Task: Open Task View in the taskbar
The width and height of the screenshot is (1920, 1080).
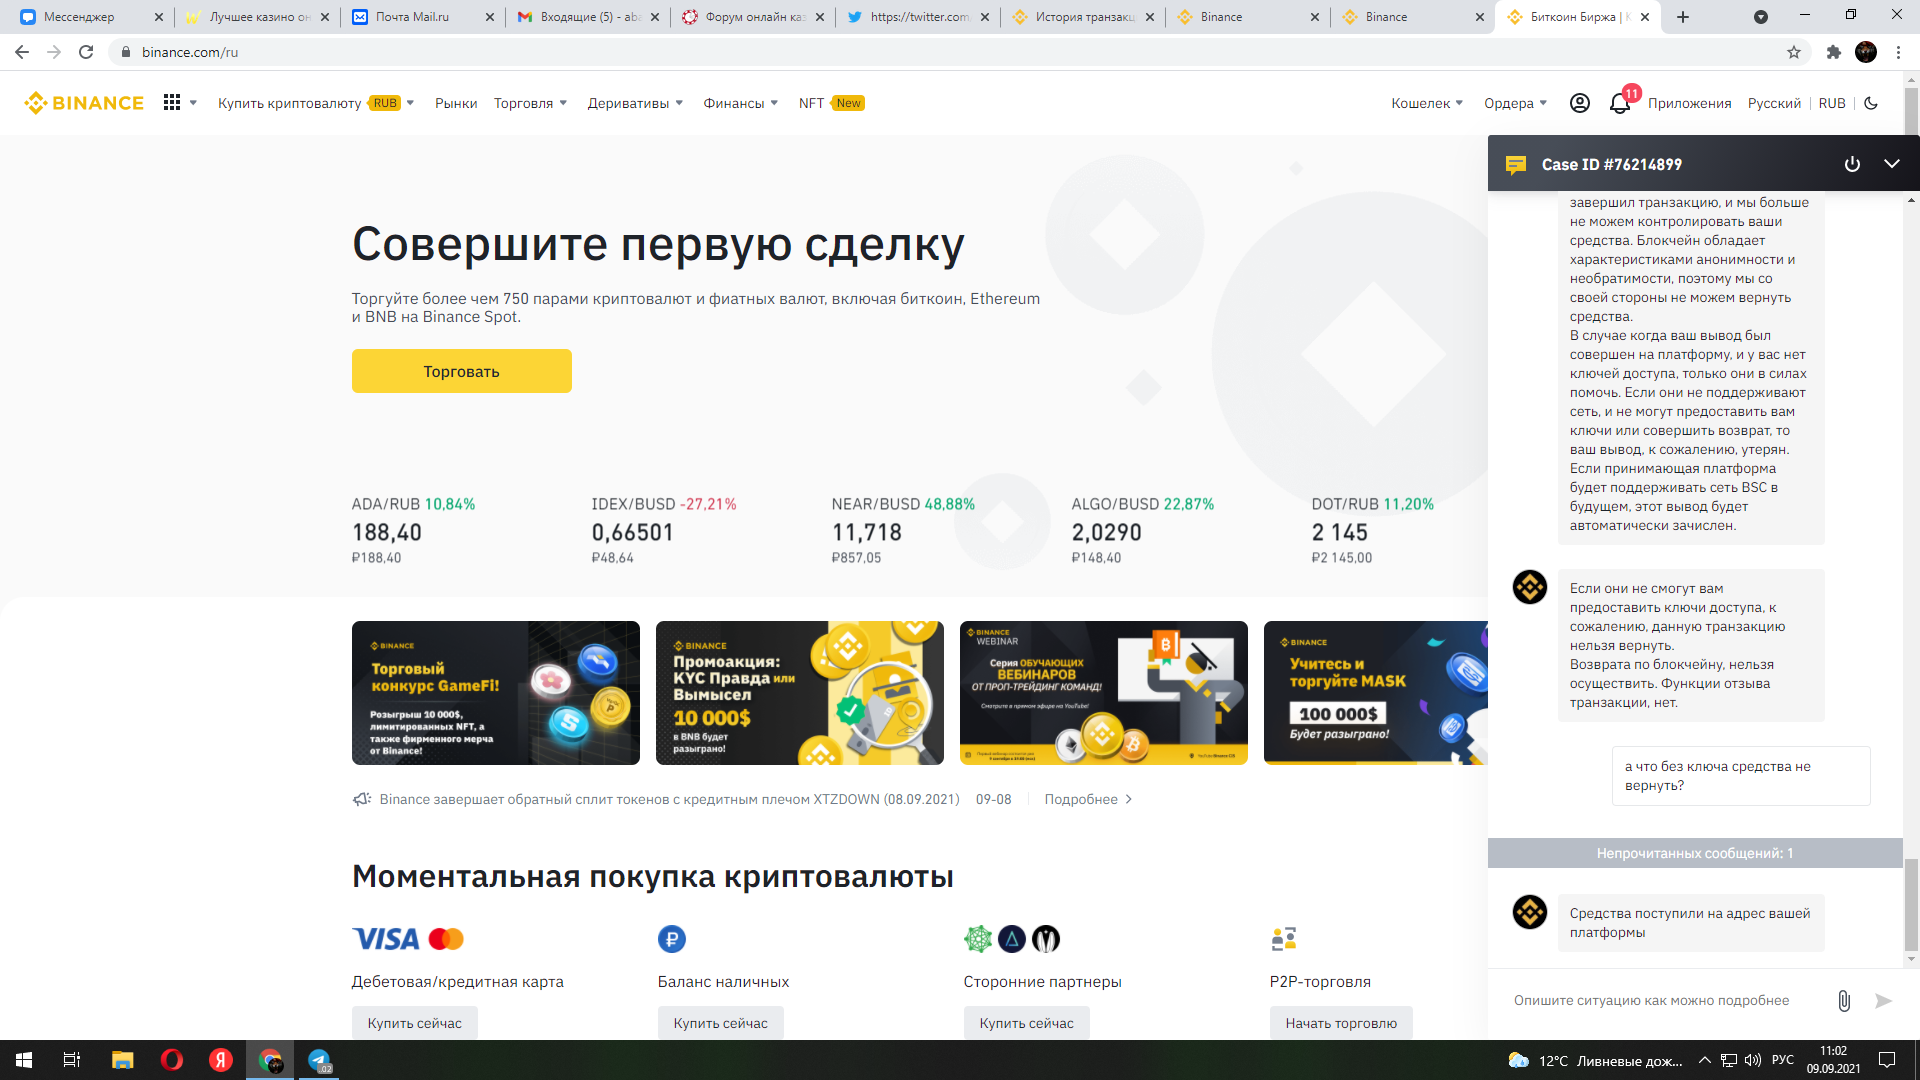Action: (72, 1060)
